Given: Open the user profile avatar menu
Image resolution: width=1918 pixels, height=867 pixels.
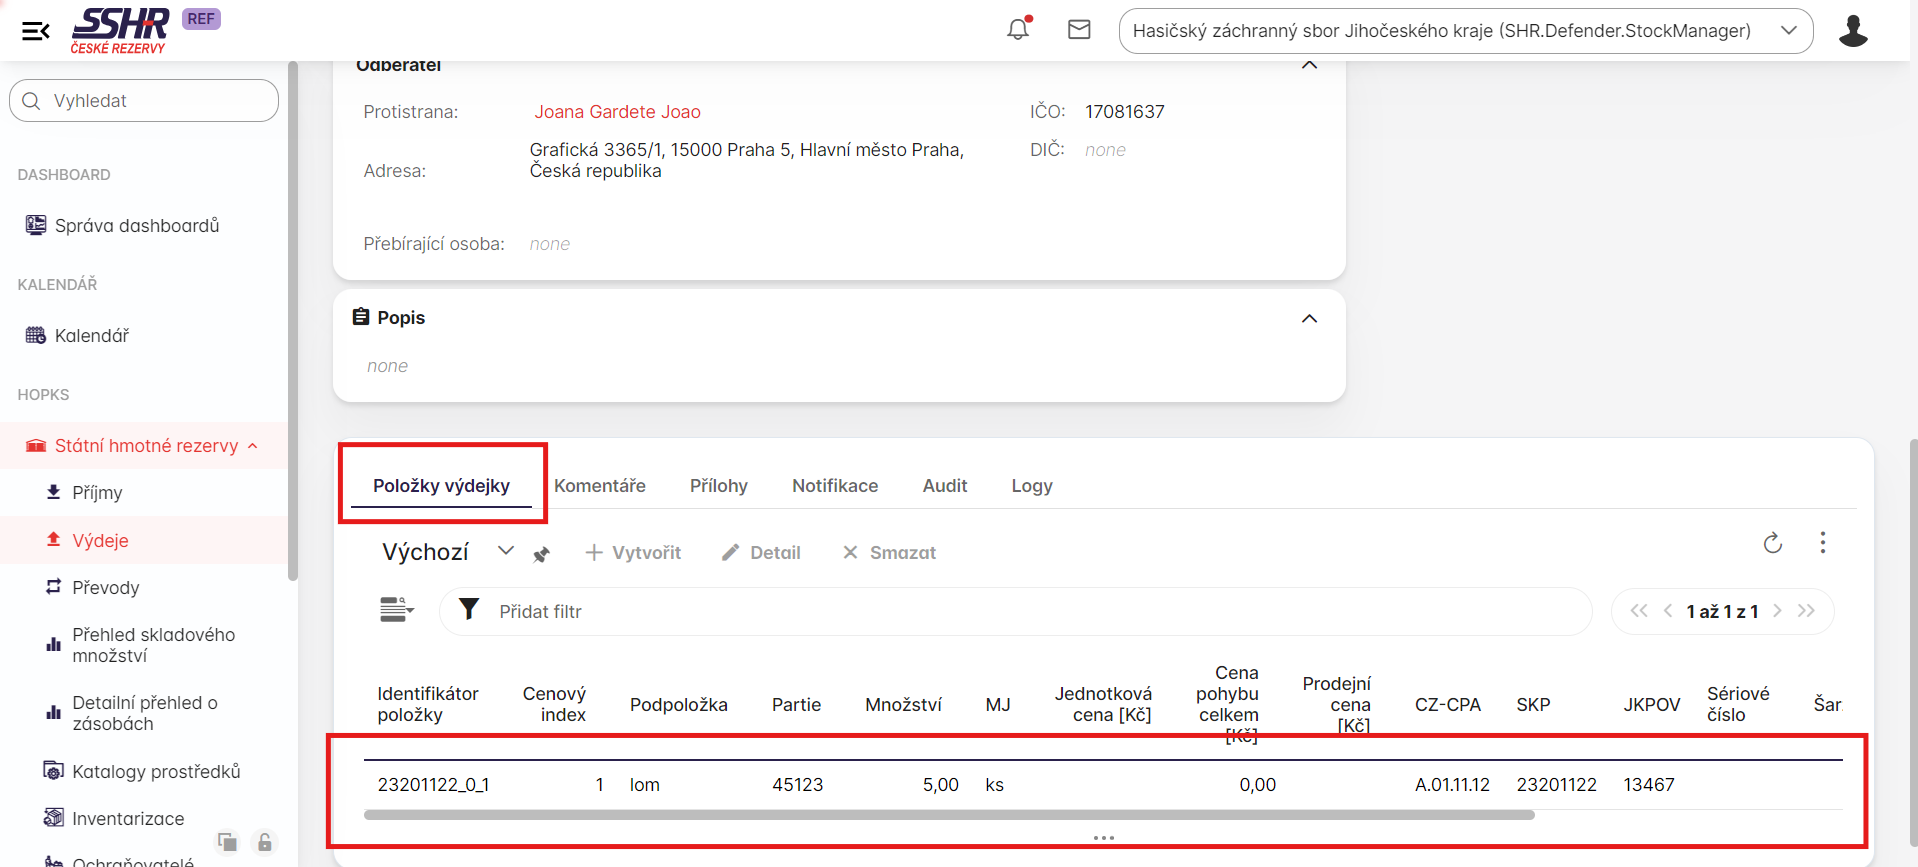Looking at the screenshot, I should (x=1852, y=31).
